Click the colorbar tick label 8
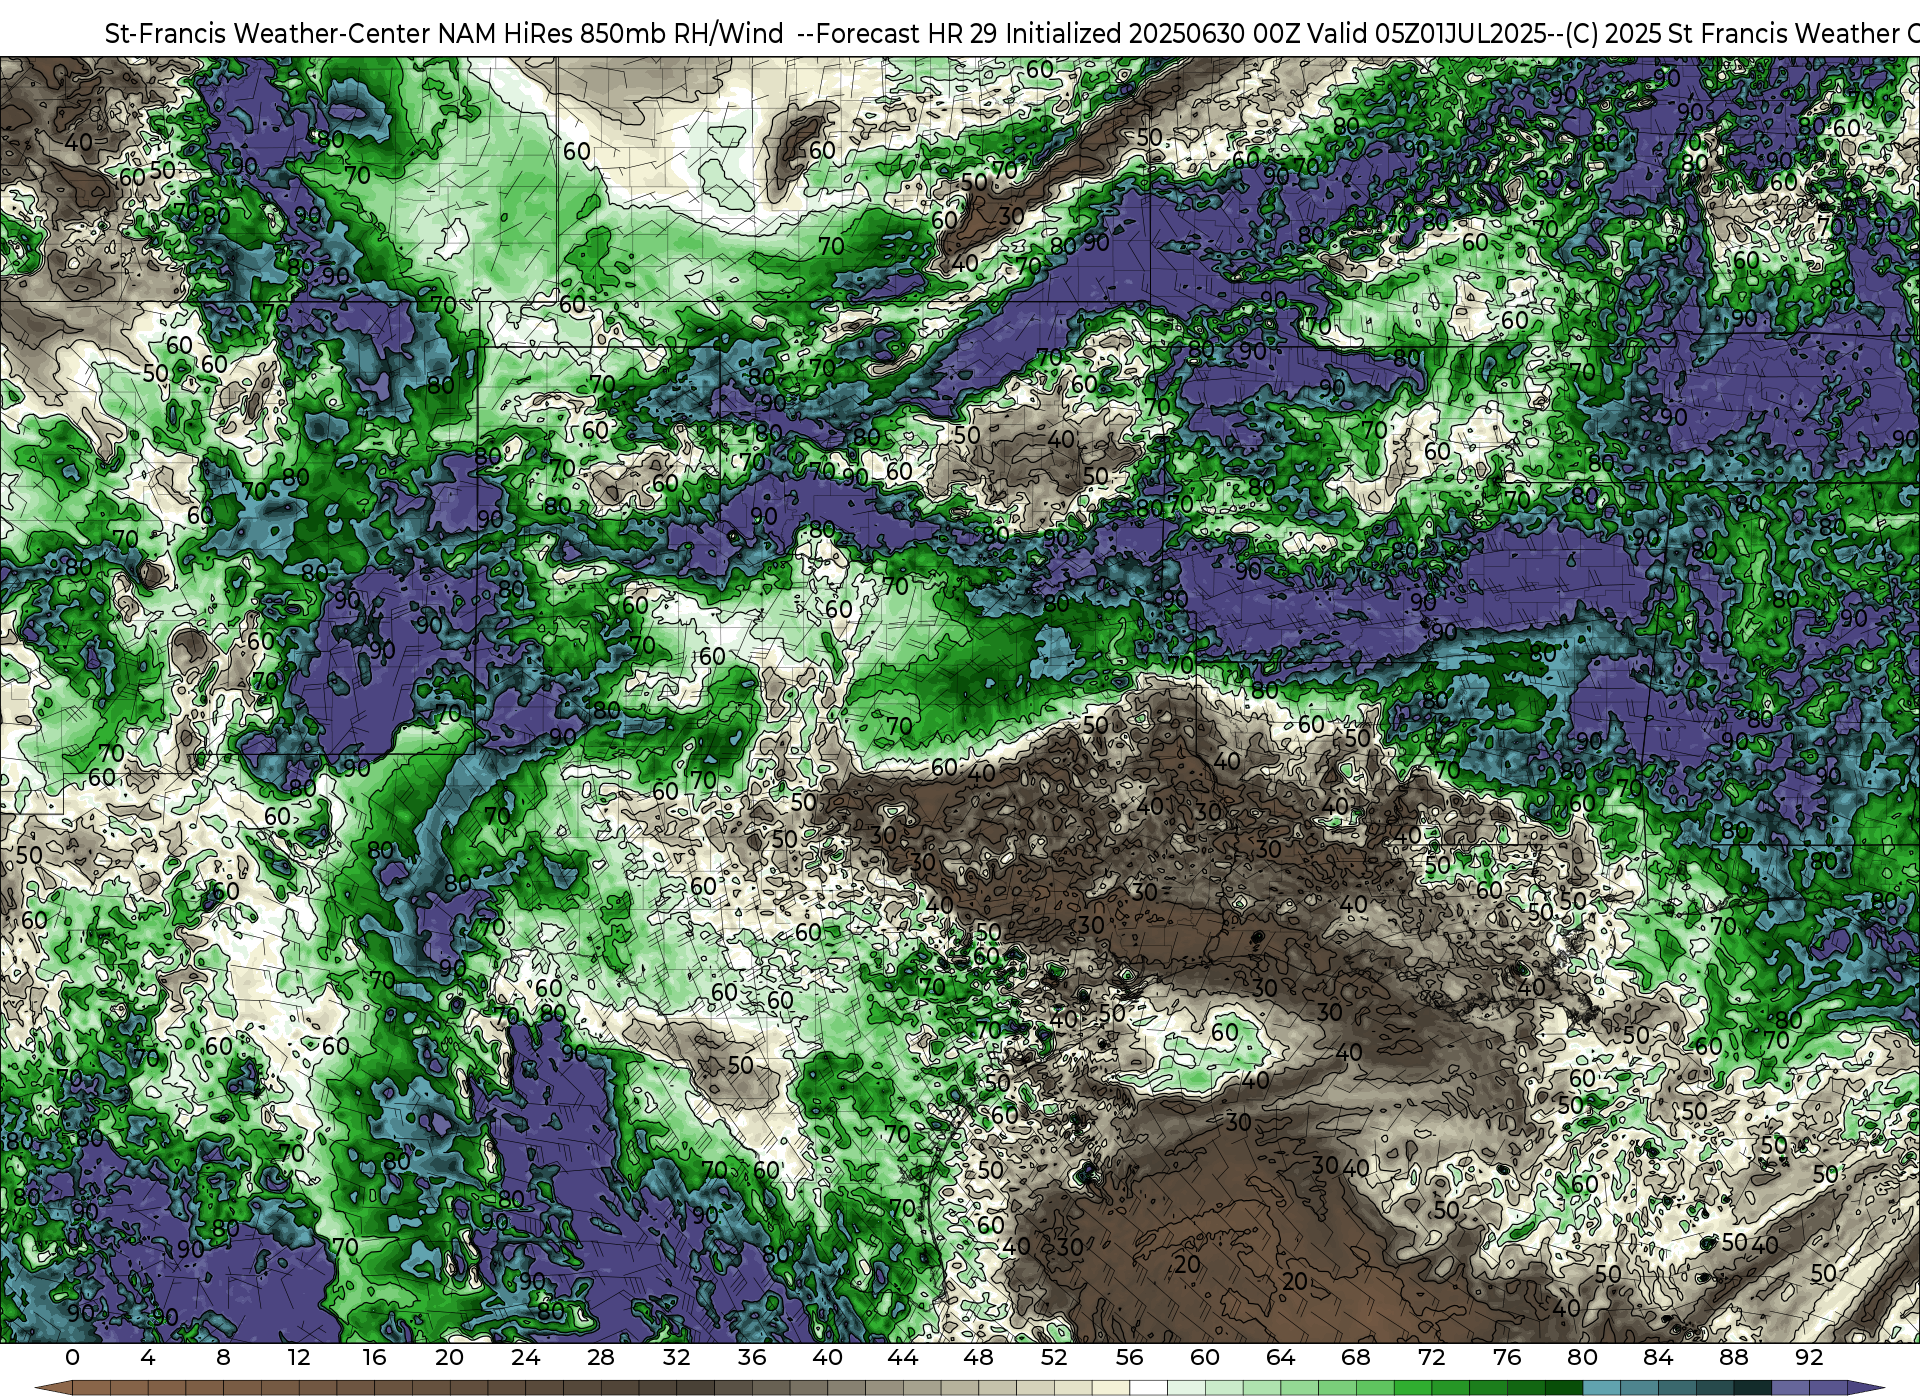Screen dimensions: 1920x1400 223,1357
